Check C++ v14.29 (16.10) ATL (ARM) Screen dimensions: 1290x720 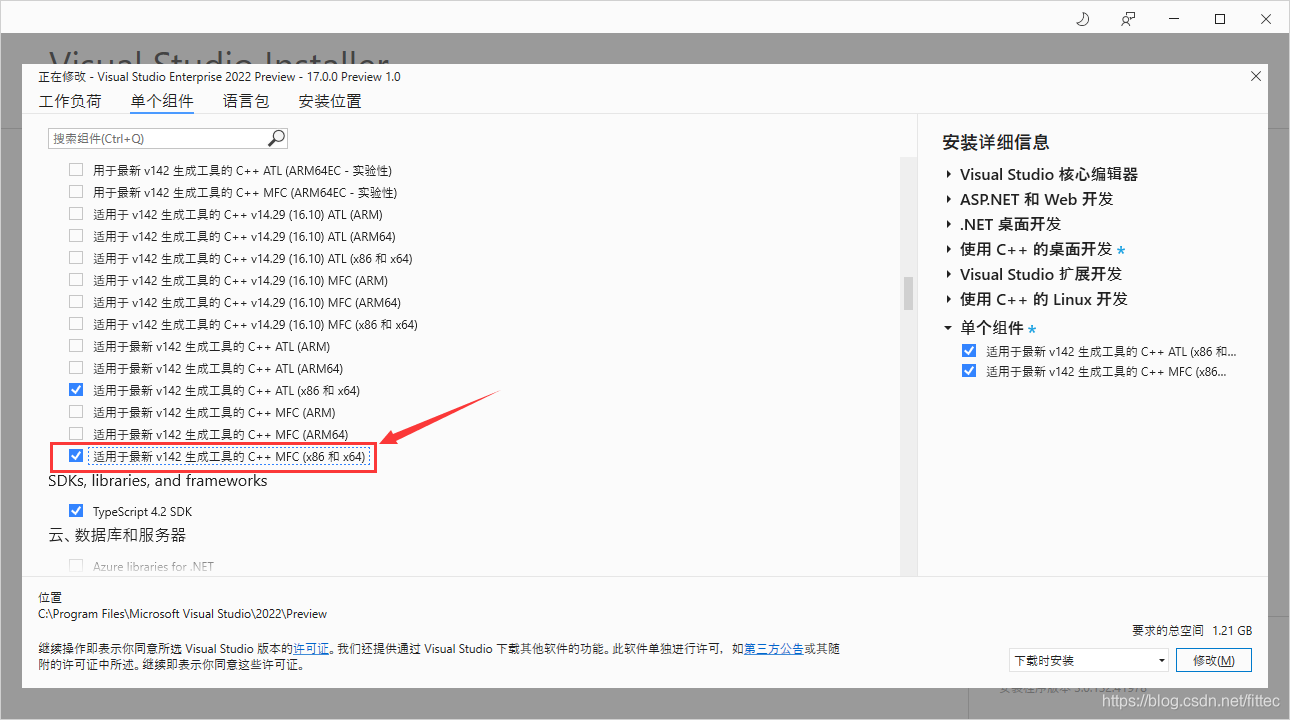(76, 214)
